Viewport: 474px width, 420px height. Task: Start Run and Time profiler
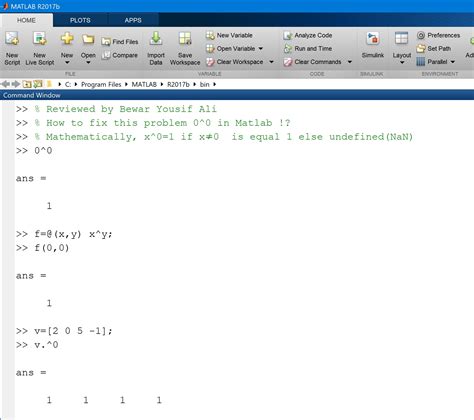pyautogui.click(x=308, y=49)
